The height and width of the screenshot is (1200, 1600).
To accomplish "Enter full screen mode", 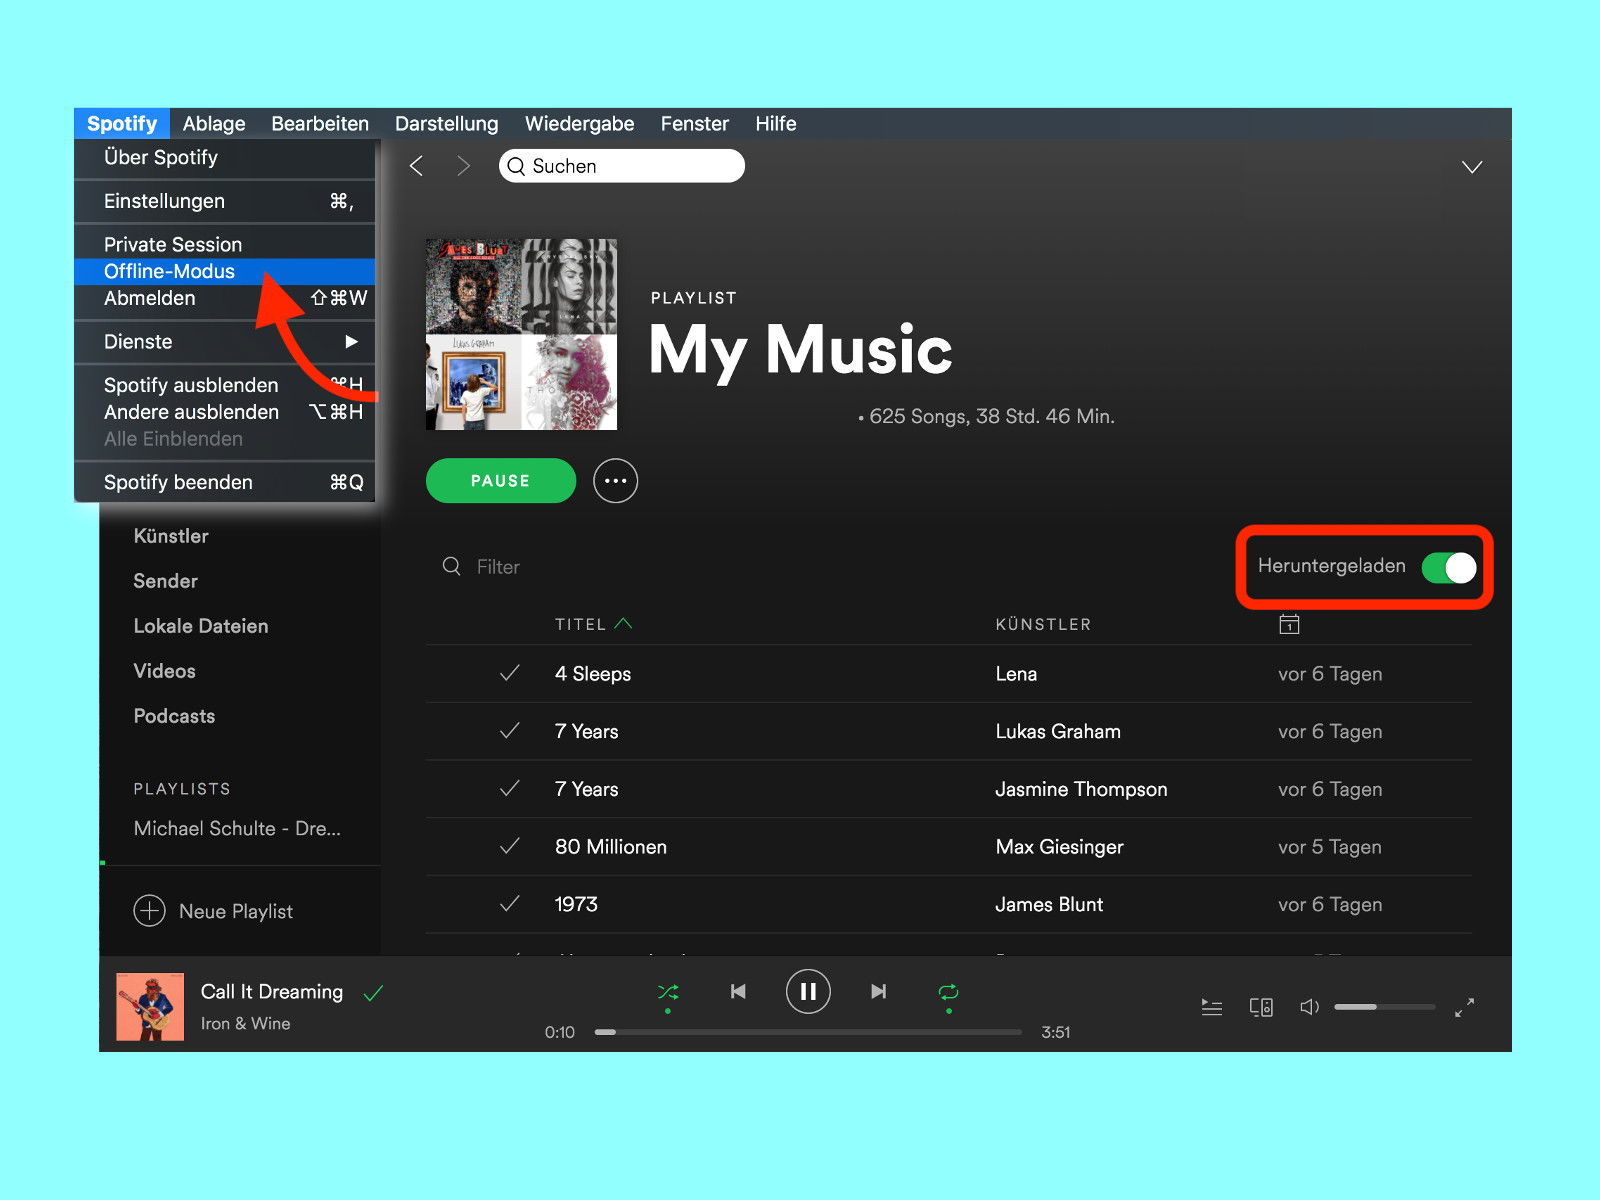I will [1465, 1008].
